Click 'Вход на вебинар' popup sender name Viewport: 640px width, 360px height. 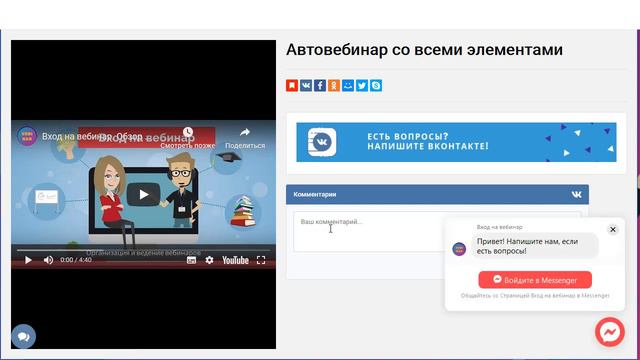[x=500, y=227]
